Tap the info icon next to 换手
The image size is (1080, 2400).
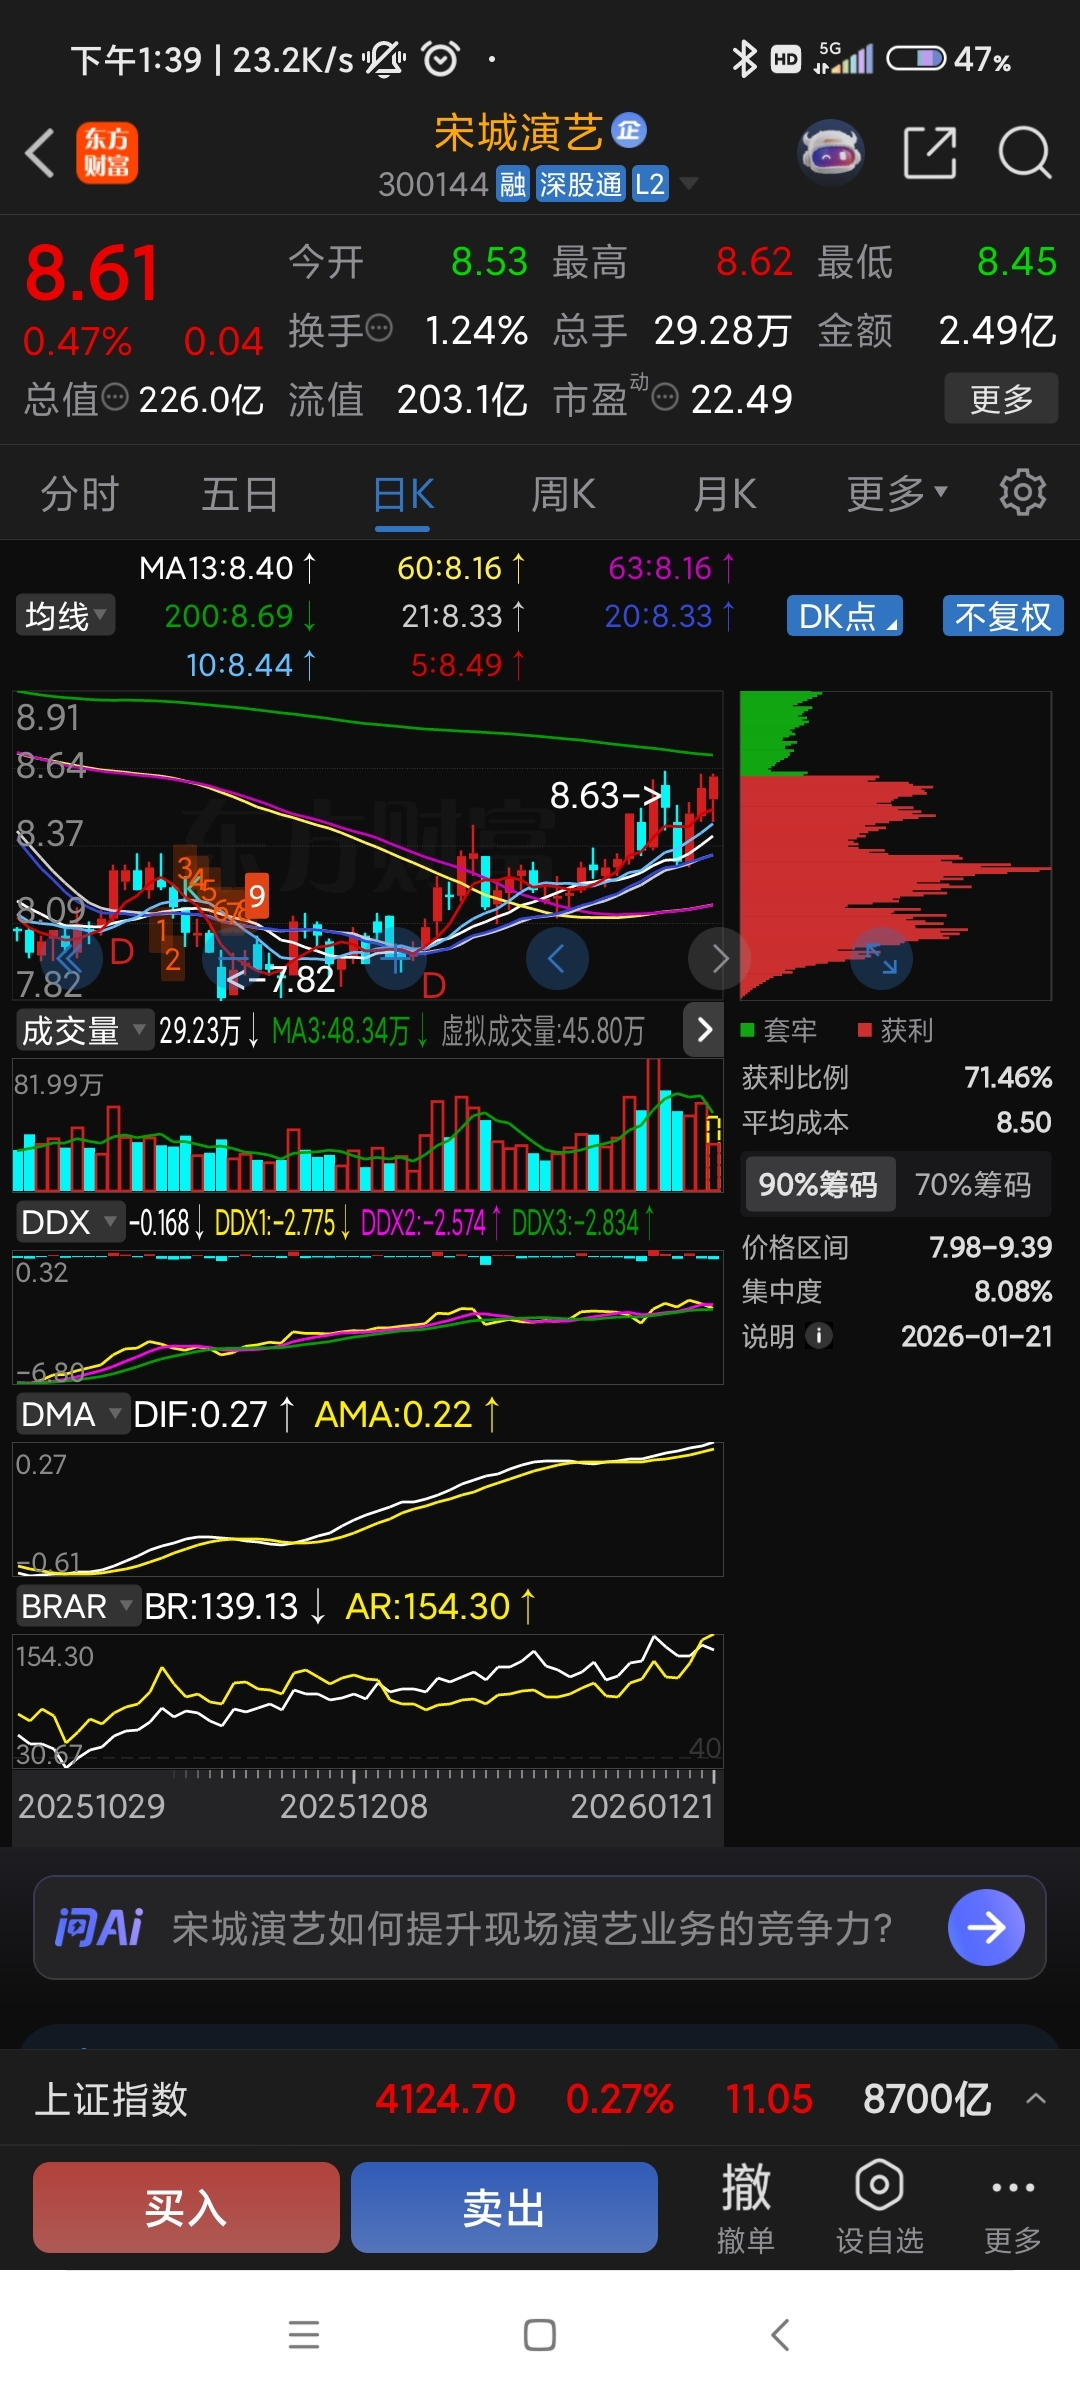tap(379, 327)
